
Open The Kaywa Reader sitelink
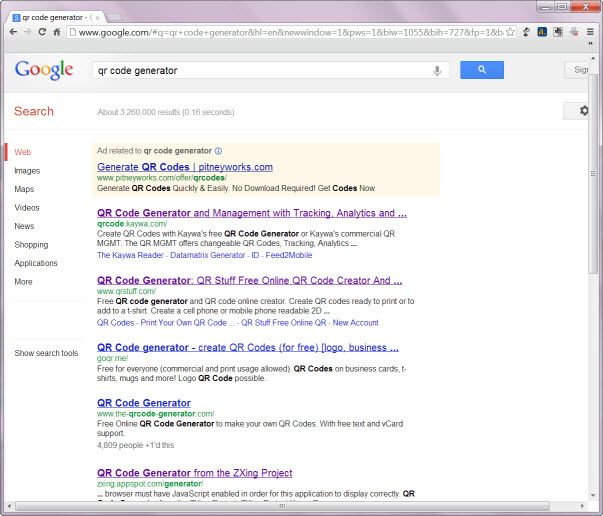(x=130, y=255)
